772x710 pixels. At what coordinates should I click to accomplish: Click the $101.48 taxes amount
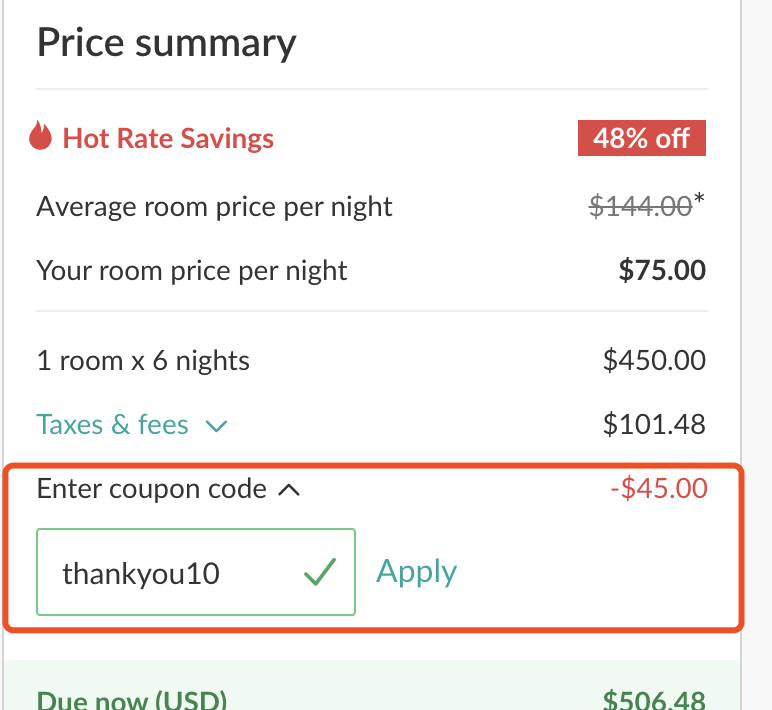coord(654,424)
